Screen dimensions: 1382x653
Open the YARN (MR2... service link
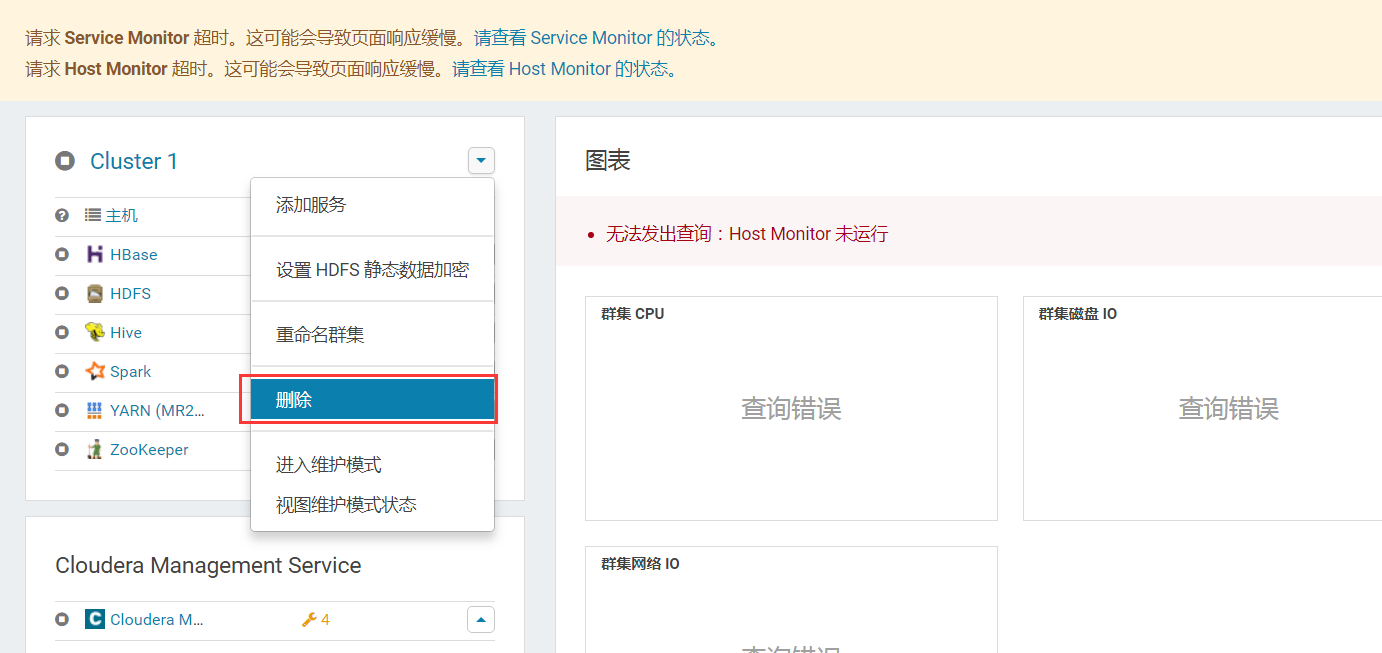point(157,411)
